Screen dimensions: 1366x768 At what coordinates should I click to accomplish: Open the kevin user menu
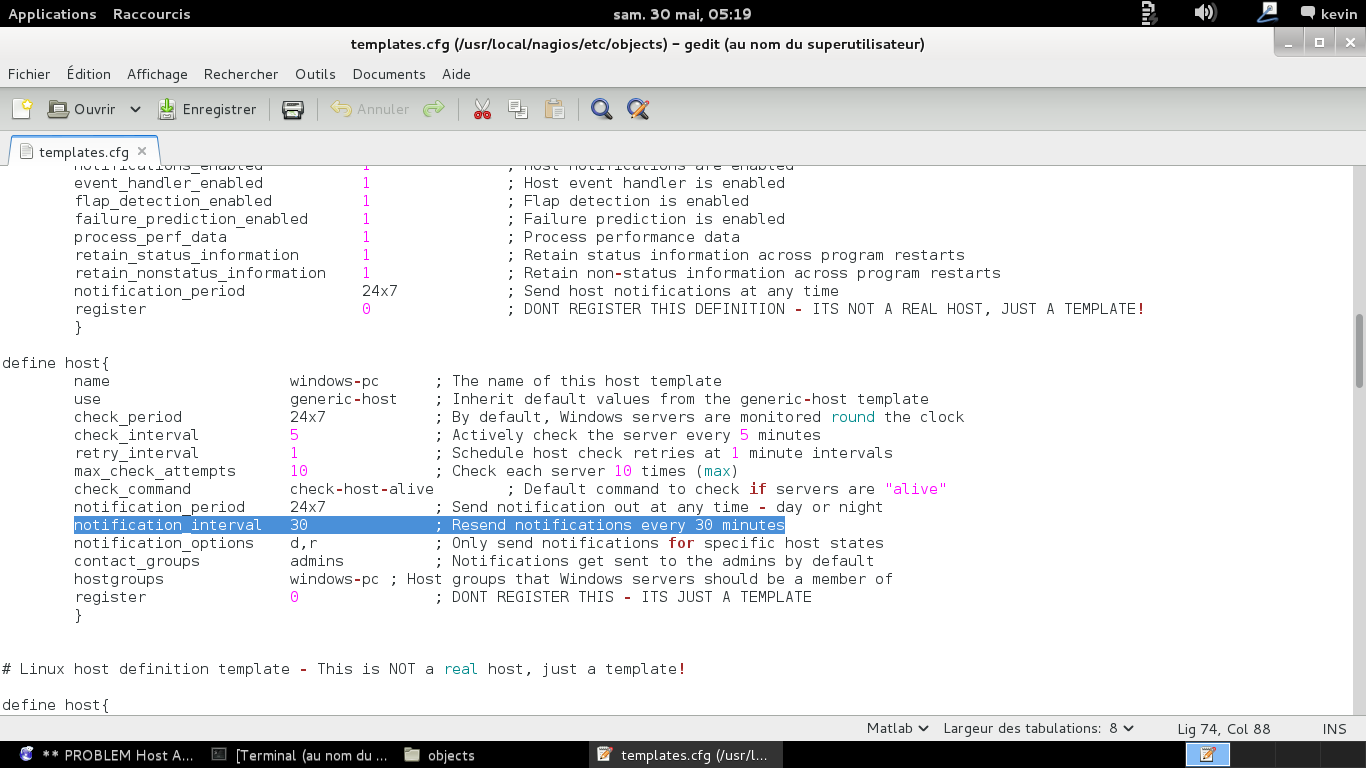1328,14
